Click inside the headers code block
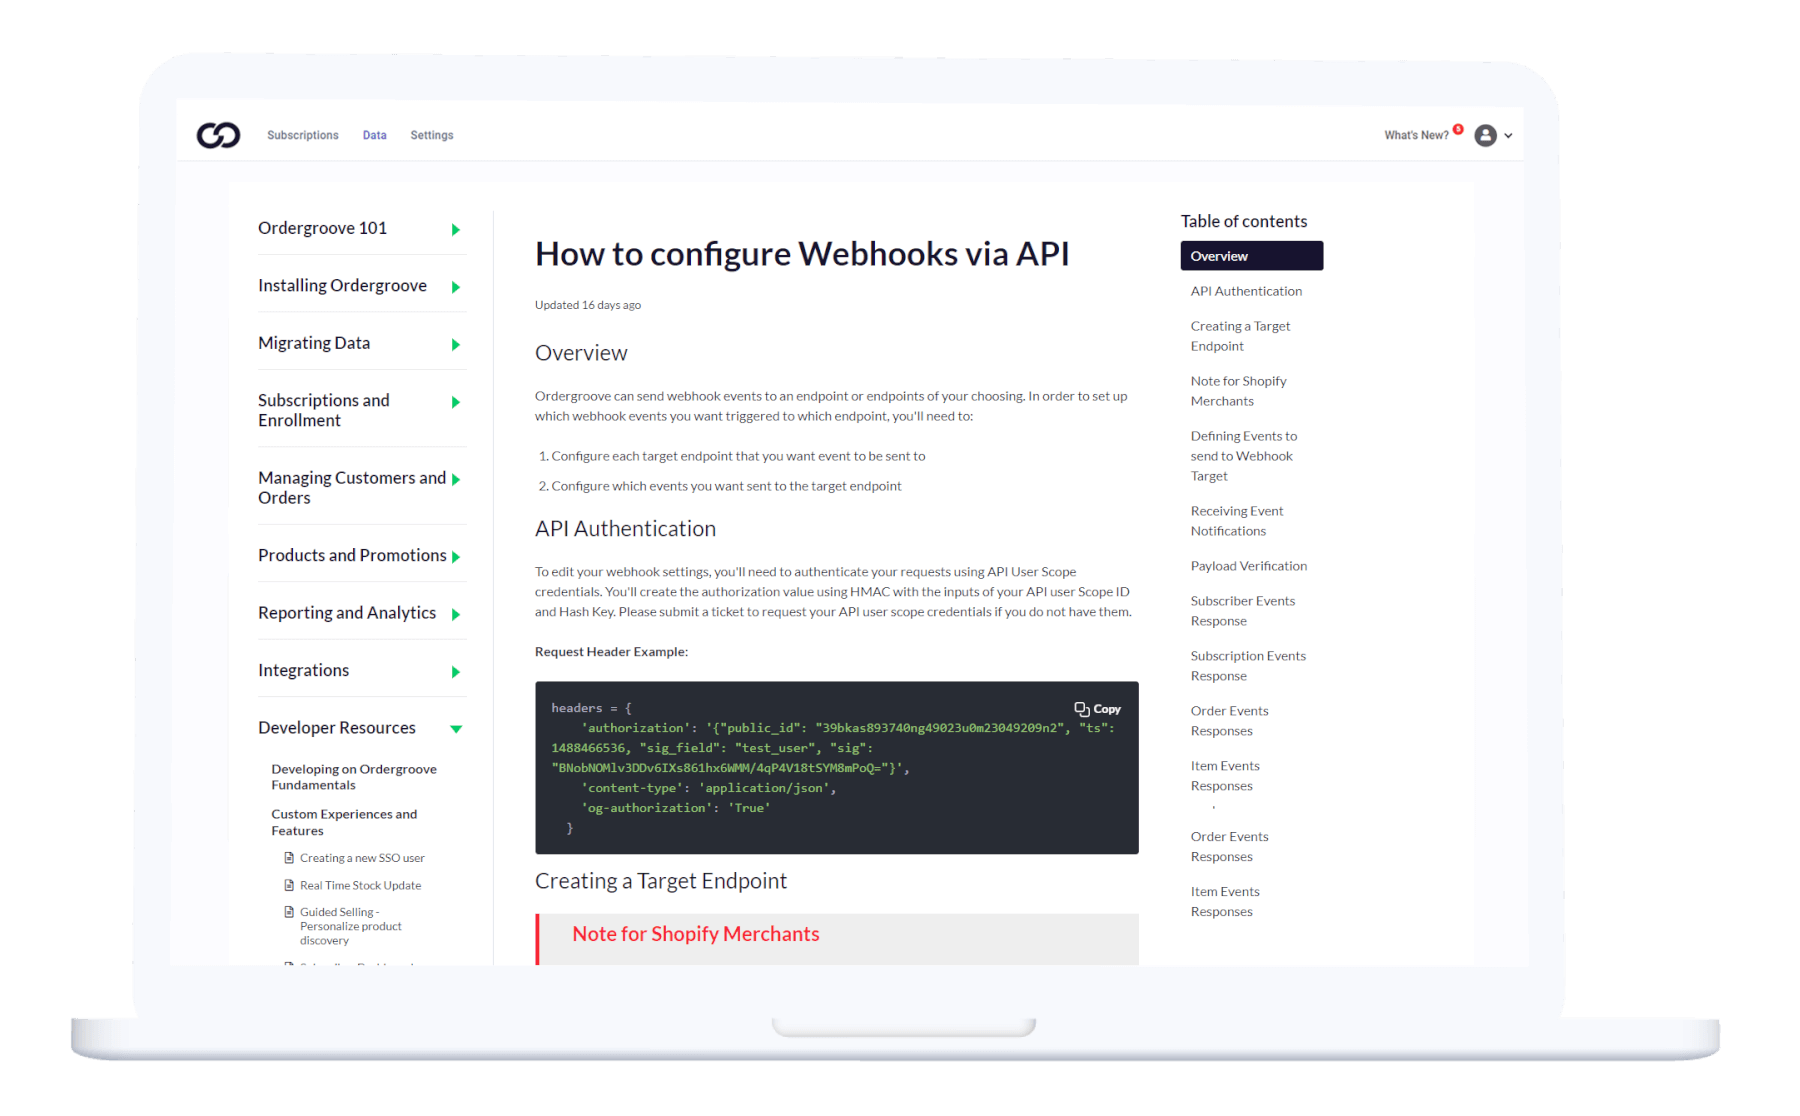Image resolution: width=1800 pixels, height=1116 pixels. point(837,768)
